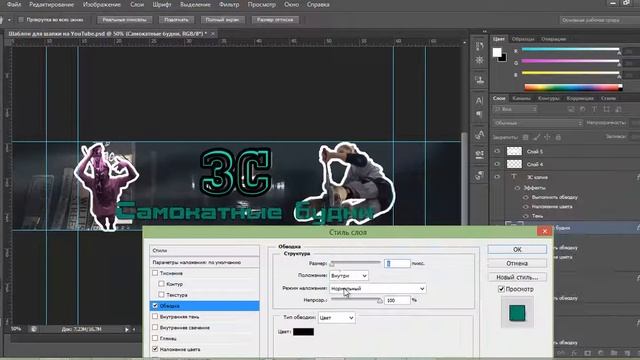Screen dimensions: 640x360
Task: Hide layer Слой 5 with eye icon
Action: 497,151
